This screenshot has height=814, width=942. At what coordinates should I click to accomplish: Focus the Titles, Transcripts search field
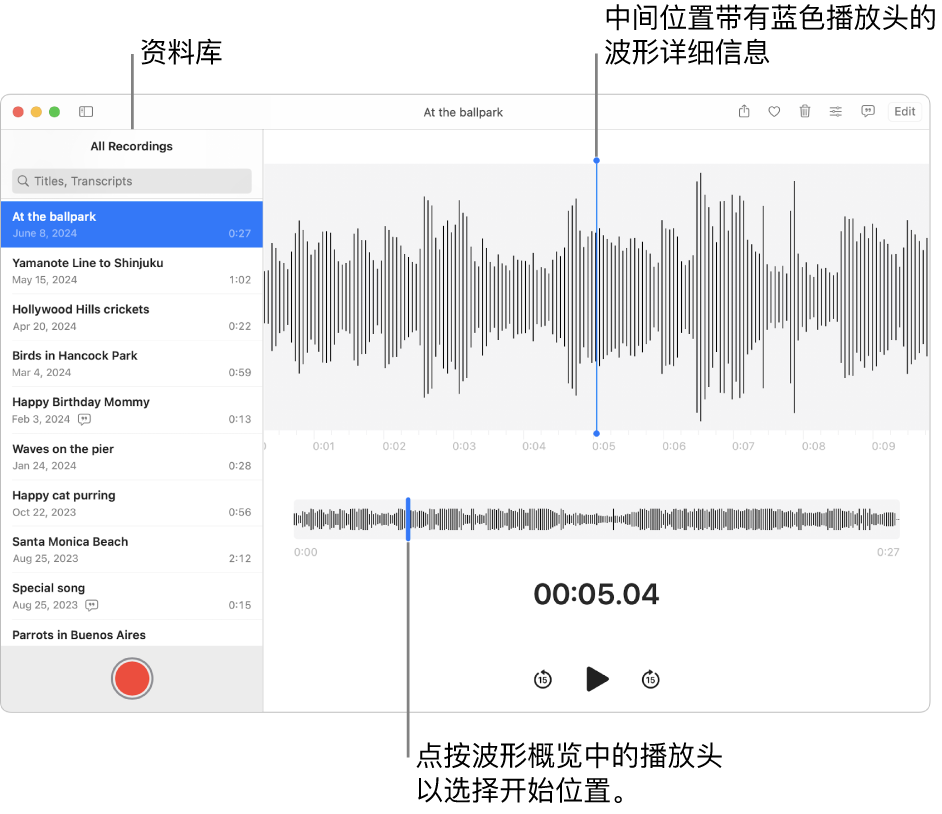132,181
